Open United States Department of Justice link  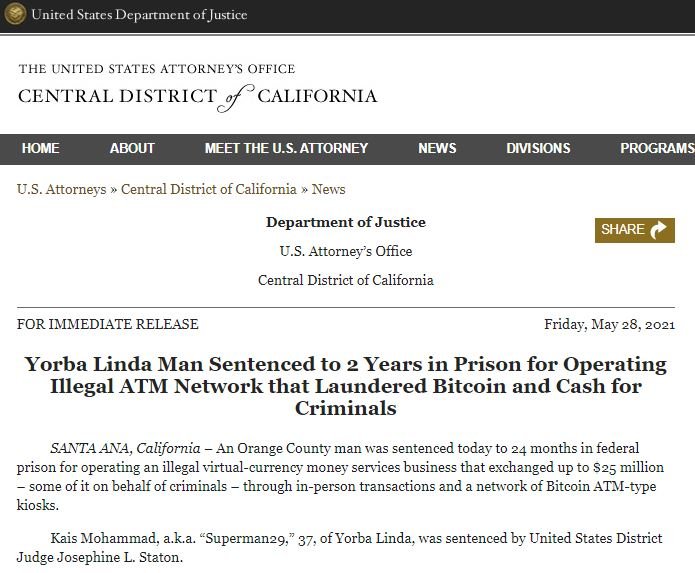tap(139, 15)
